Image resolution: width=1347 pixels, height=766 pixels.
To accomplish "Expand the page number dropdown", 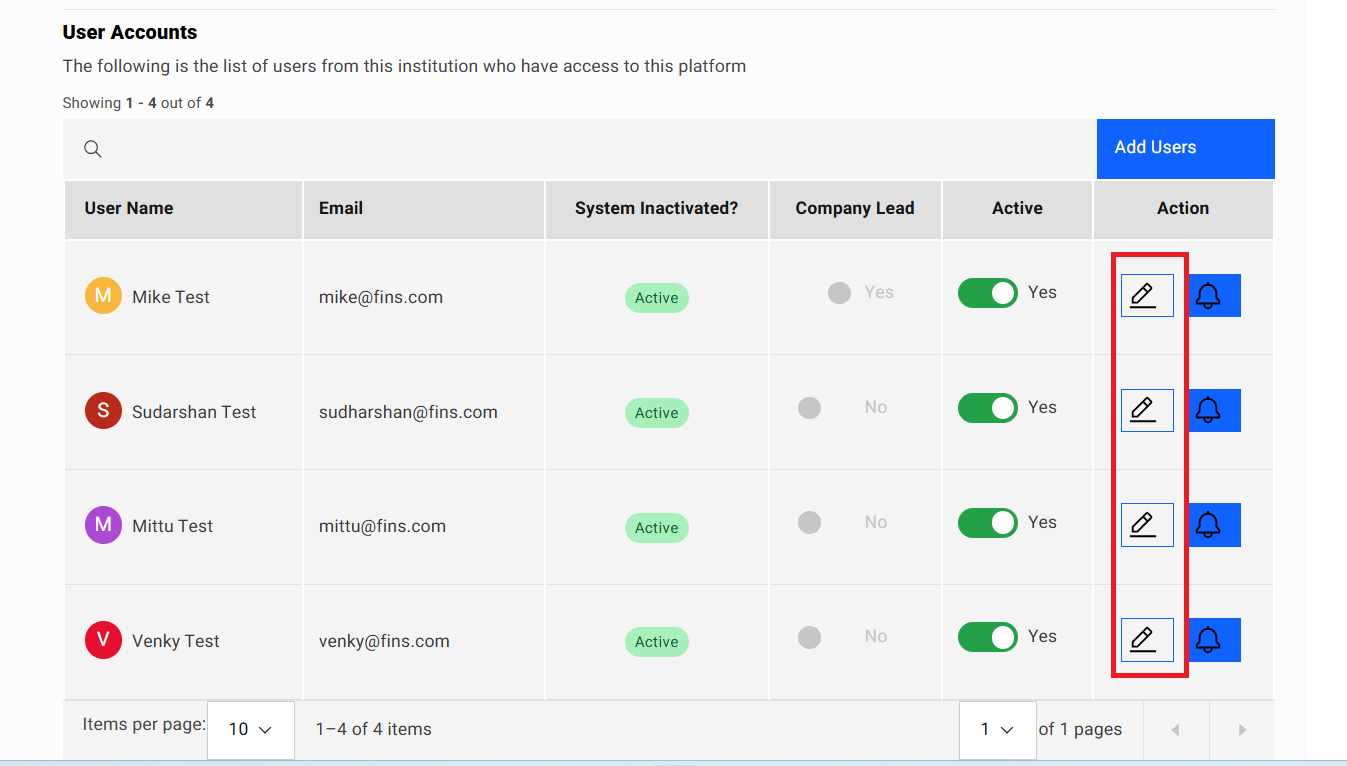I will coord(996,729).
